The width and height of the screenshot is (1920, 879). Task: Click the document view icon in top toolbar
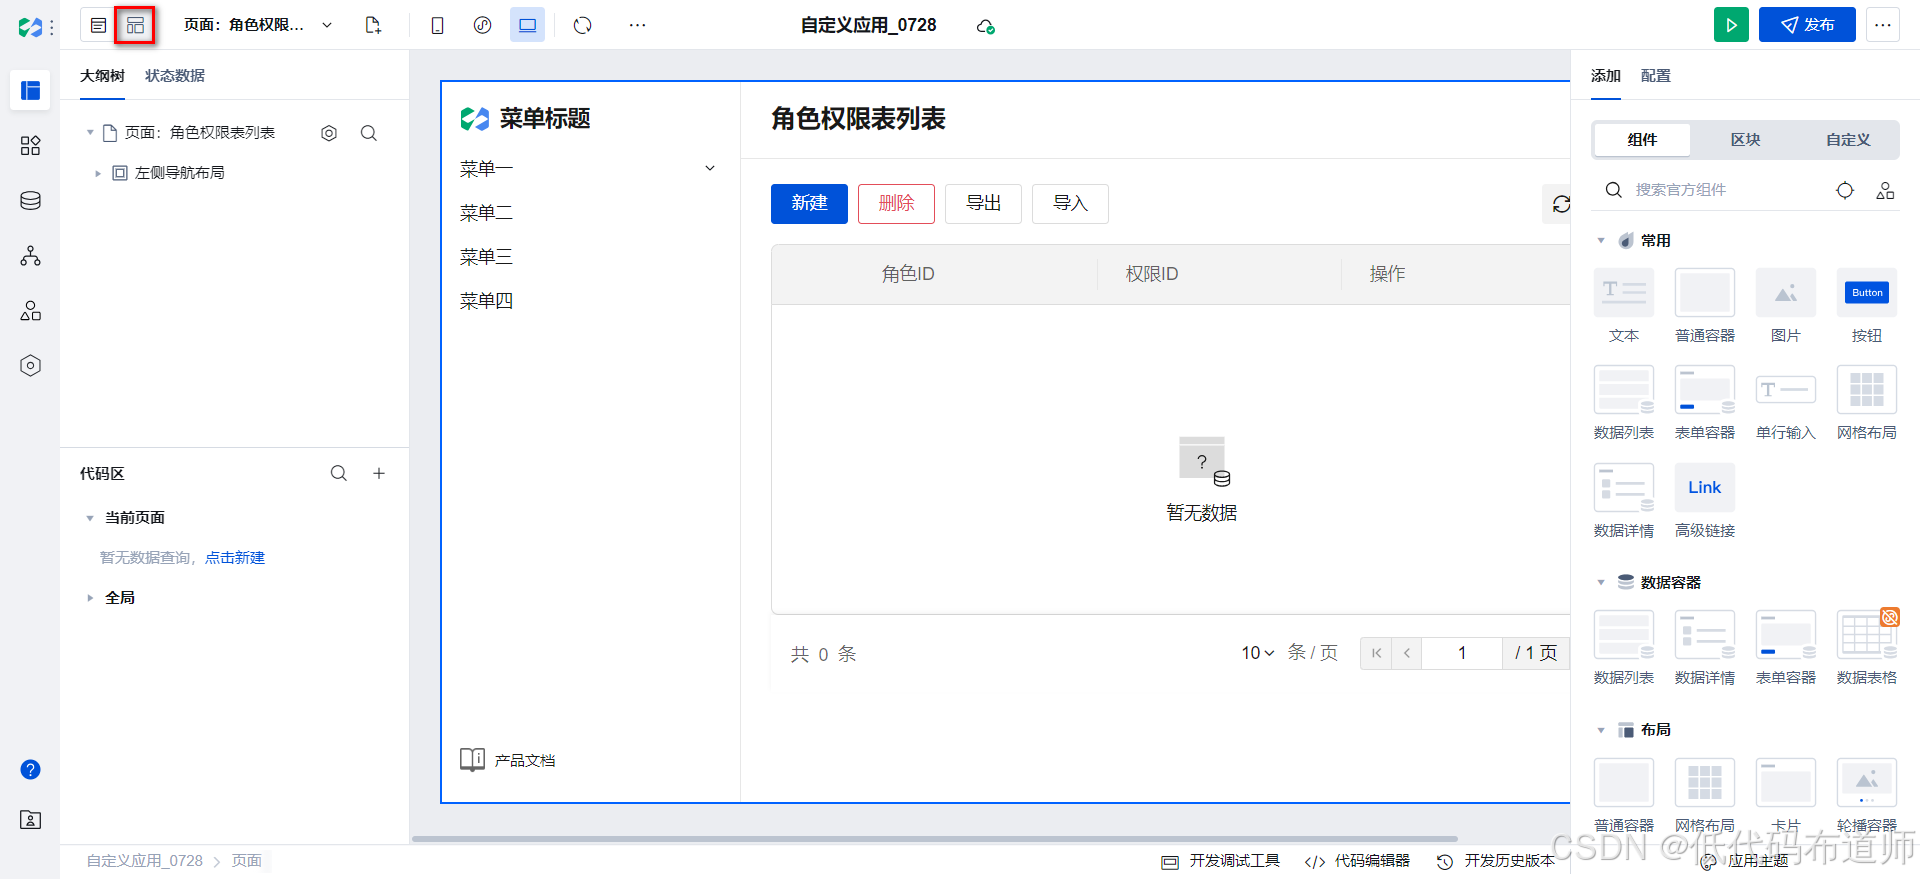(98, 25)
